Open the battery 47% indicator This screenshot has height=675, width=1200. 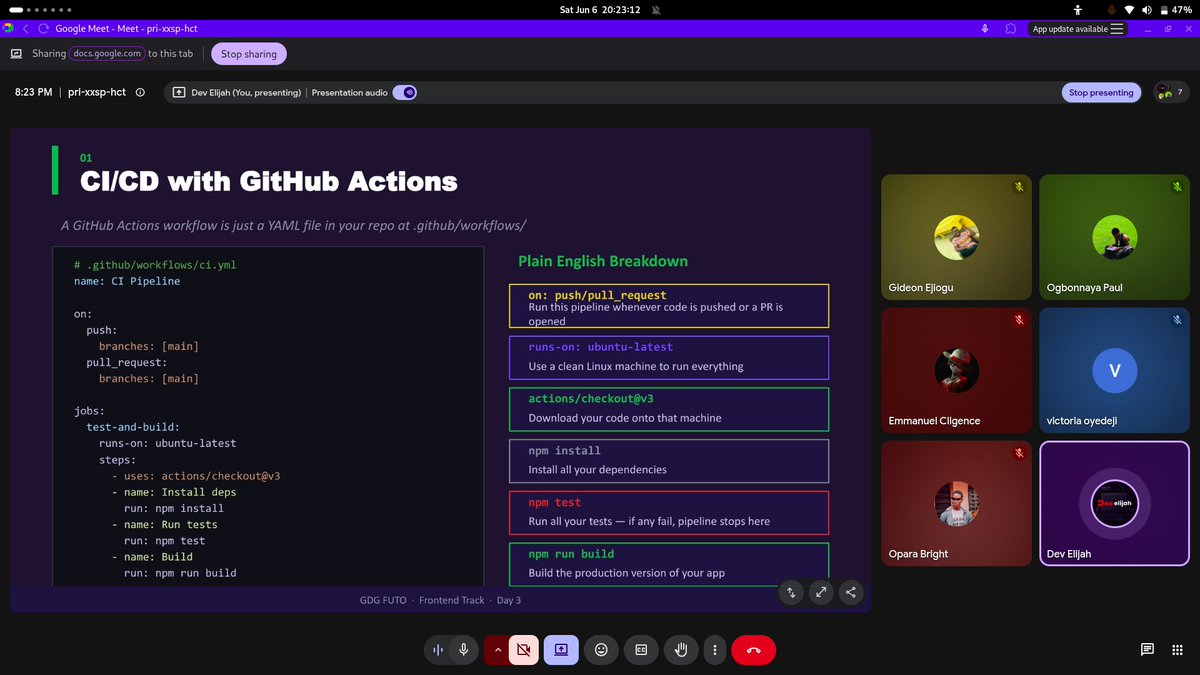point(1174,9)
